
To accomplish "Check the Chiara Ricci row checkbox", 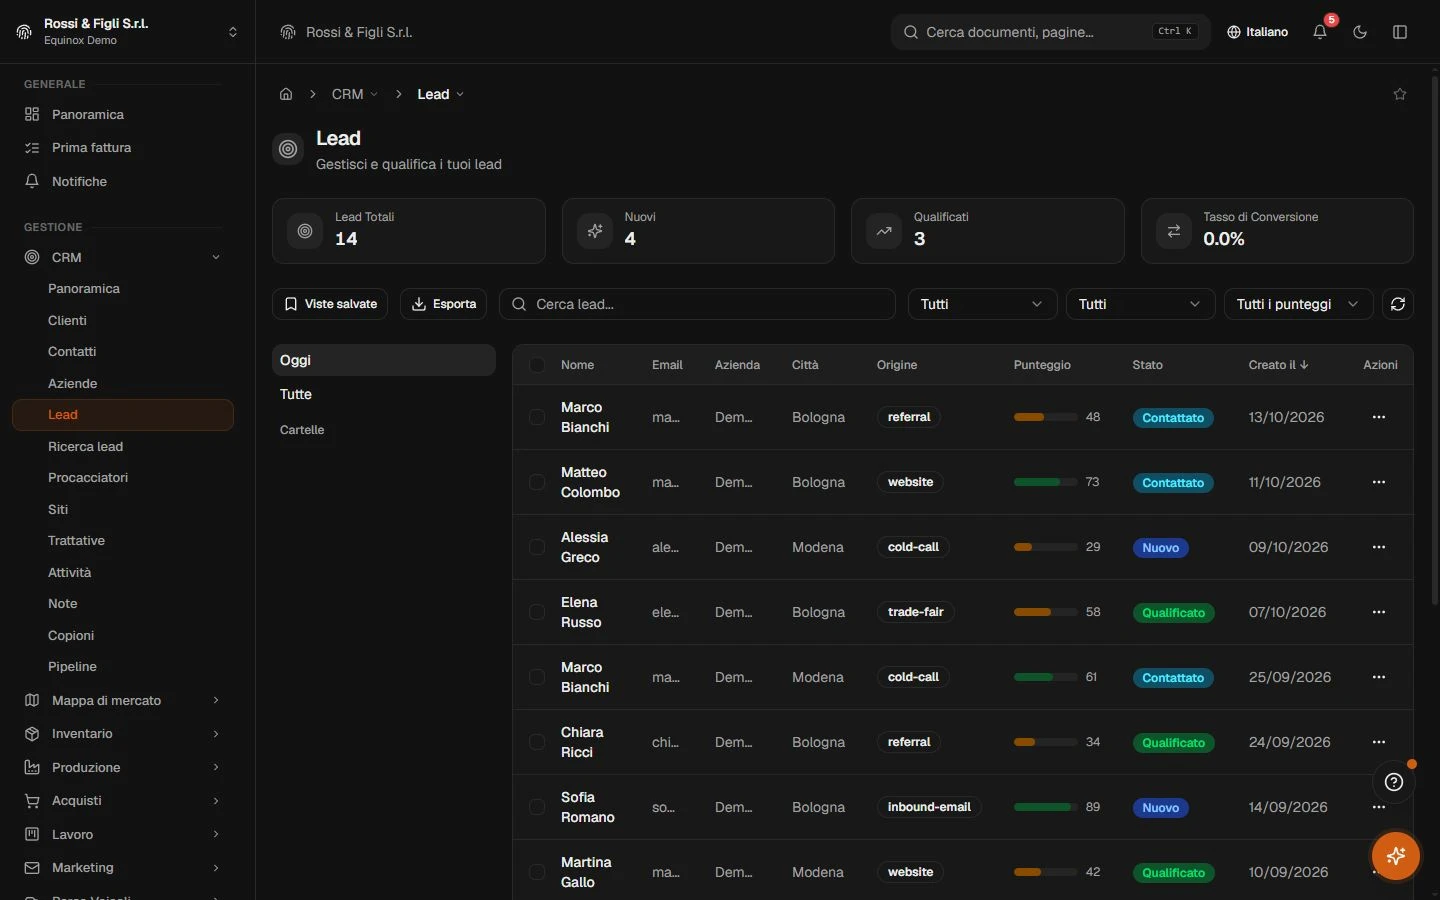I will [x=537, y=742].
